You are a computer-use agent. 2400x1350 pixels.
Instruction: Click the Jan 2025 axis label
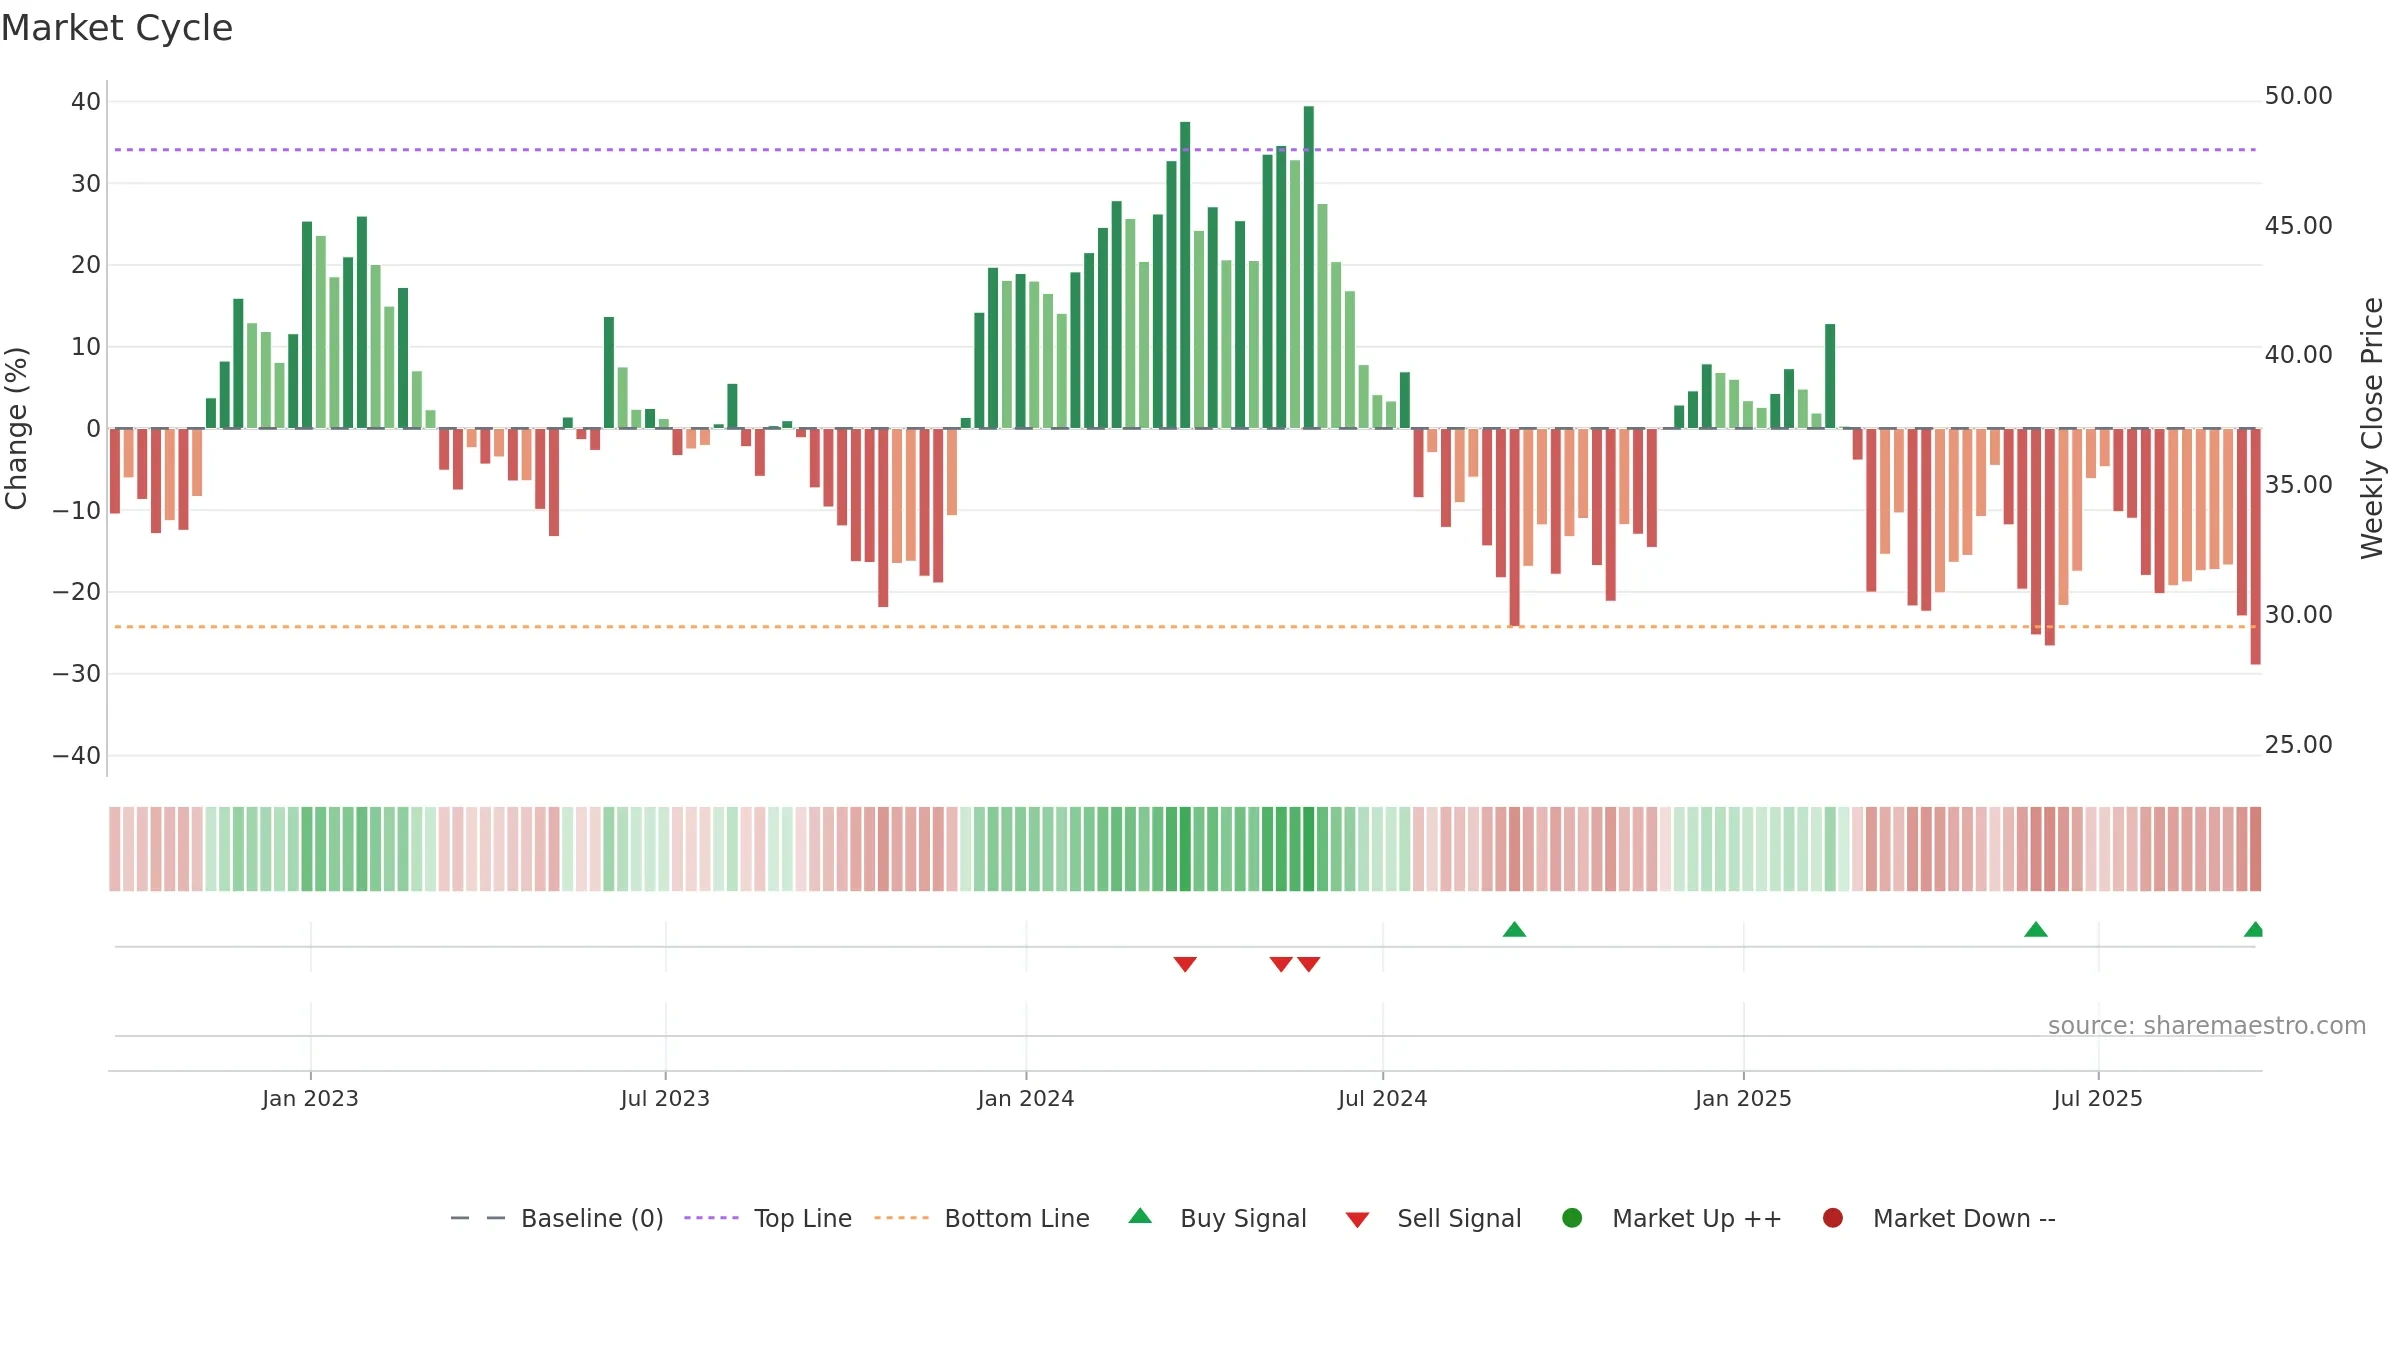[1743, 1098]
